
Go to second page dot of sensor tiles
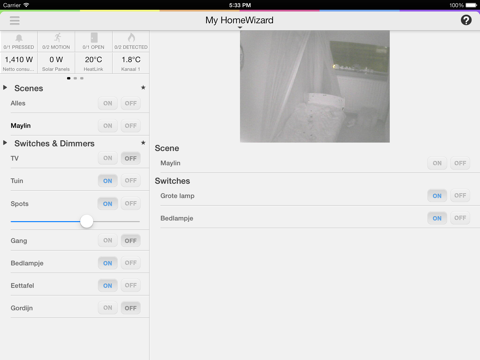tap(75, 78)
